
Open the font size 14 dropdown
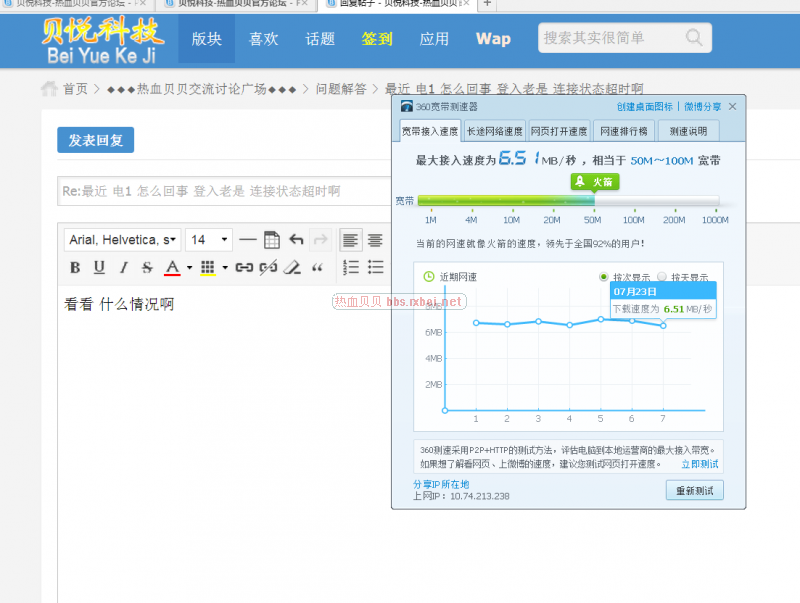(209, 240)
